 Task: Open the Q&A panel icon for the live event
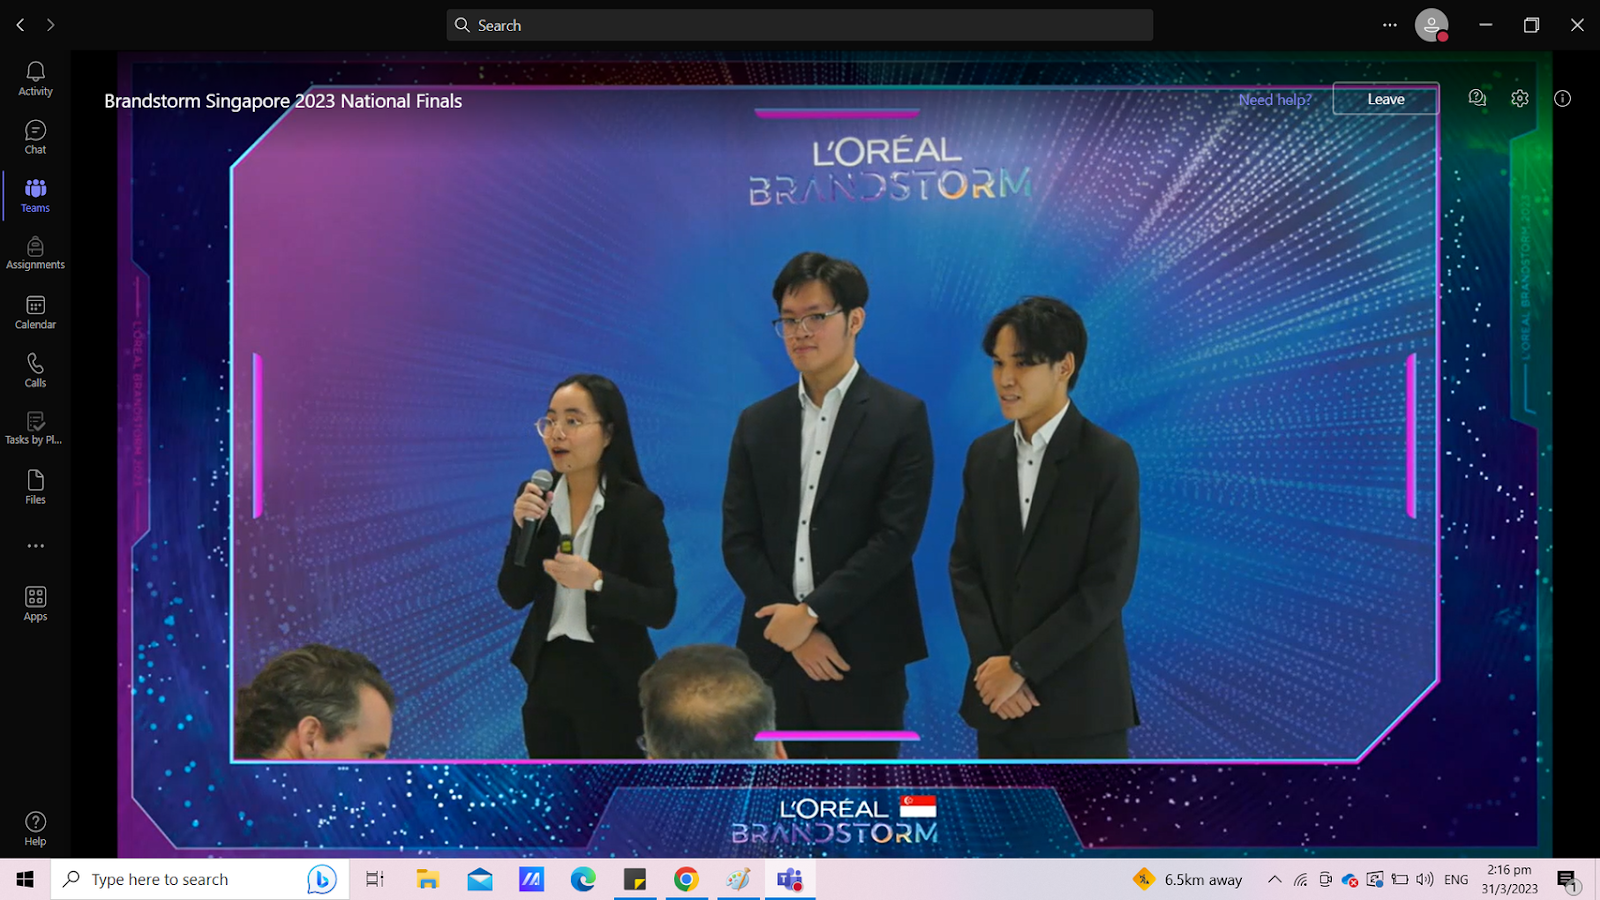point(1477,98)
